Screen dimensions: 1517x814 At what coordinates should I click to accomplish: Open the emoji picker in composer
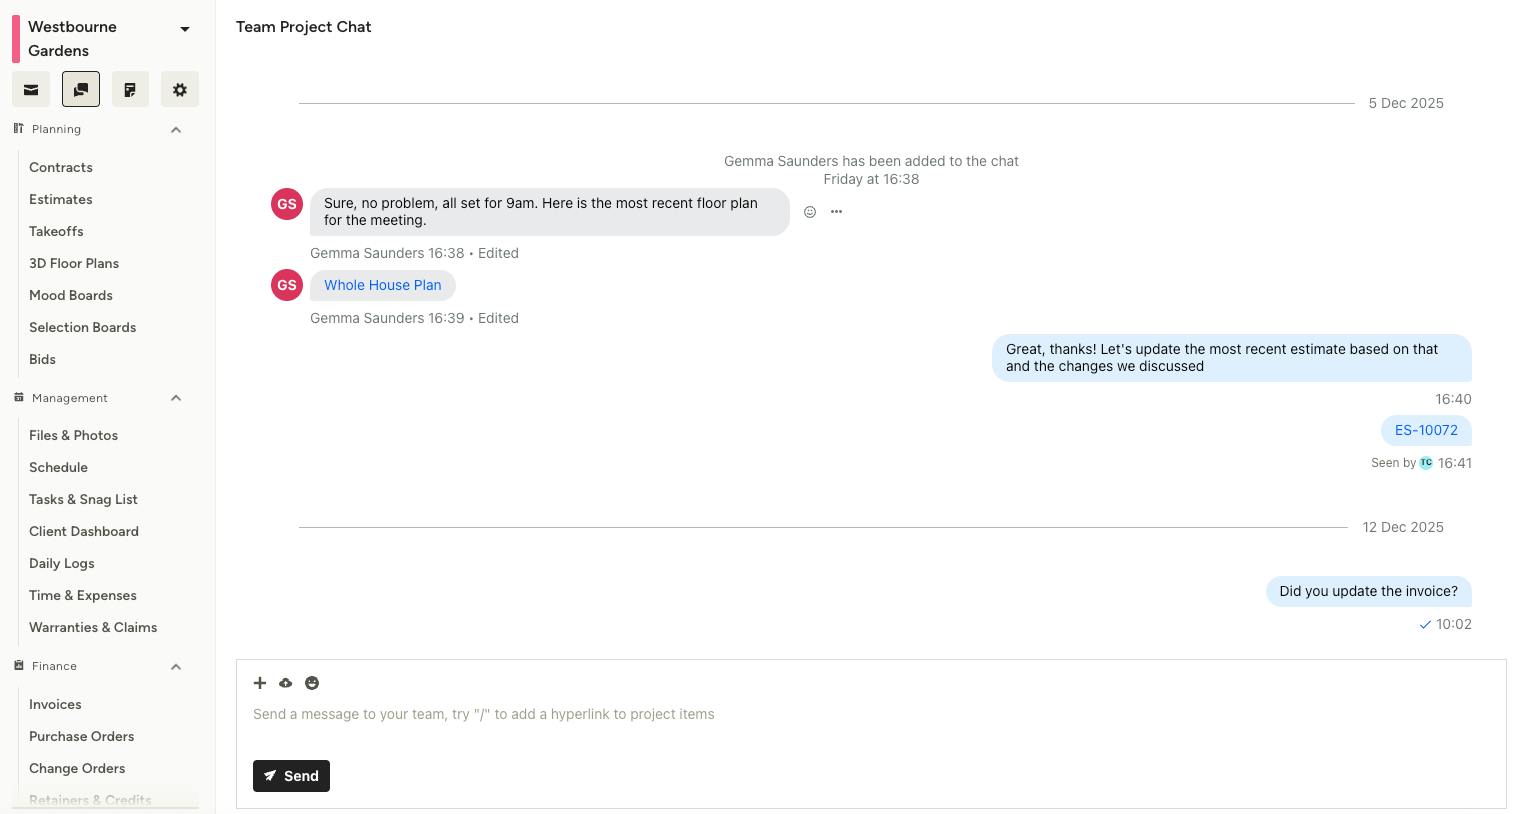[x=312, y=683]
